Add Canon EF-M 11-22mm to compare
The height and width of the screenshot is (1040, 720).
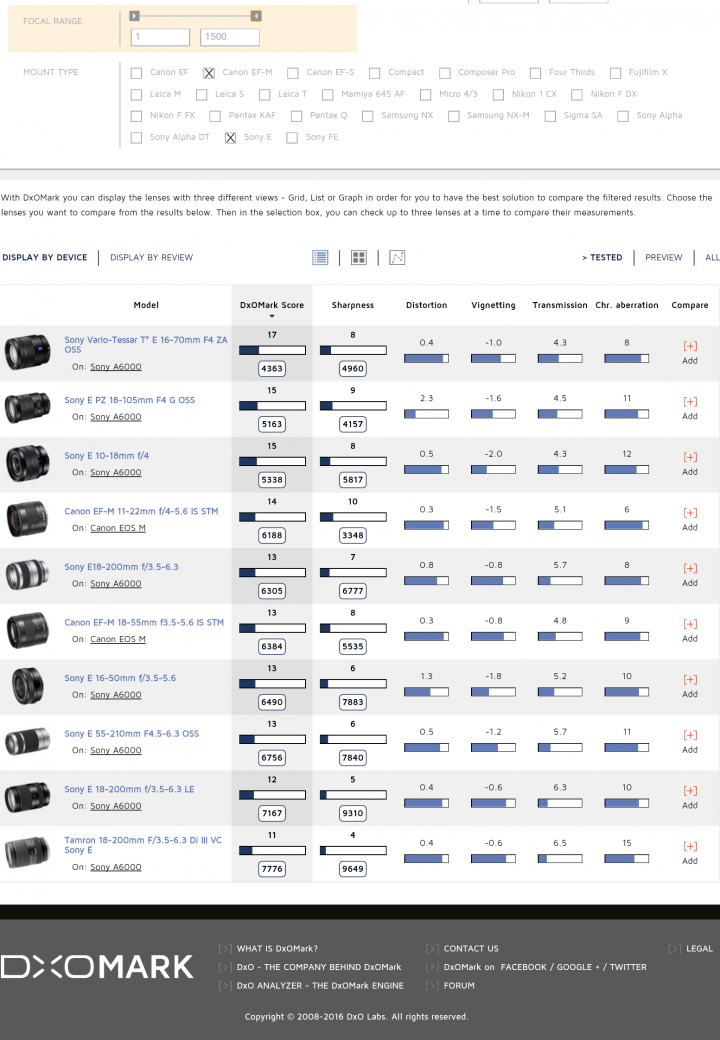(690, 519)
